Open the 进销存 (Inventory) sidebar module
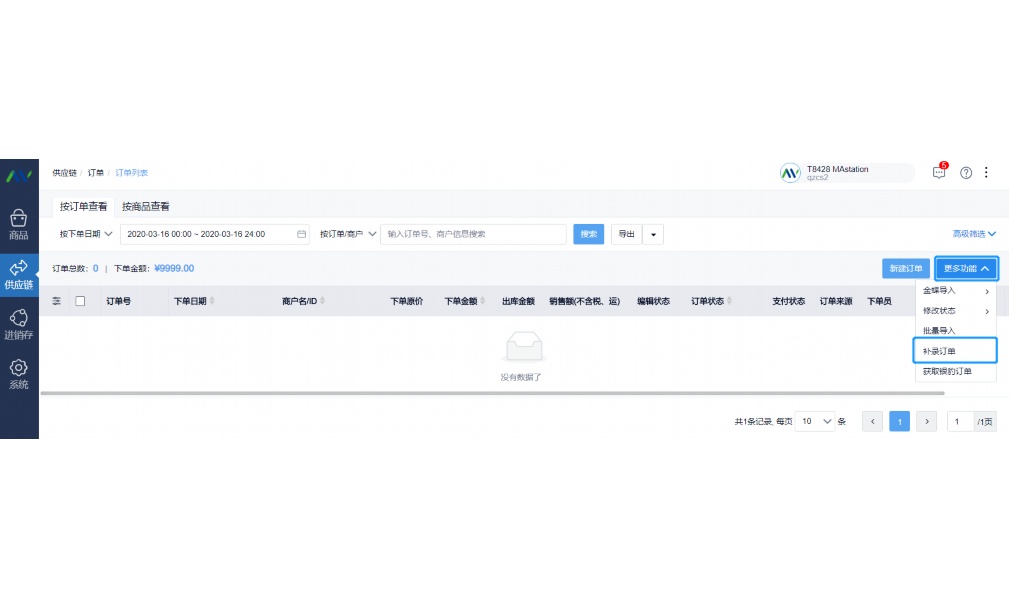This screenshot has height=598, width=1009. [x=19, y=322]
